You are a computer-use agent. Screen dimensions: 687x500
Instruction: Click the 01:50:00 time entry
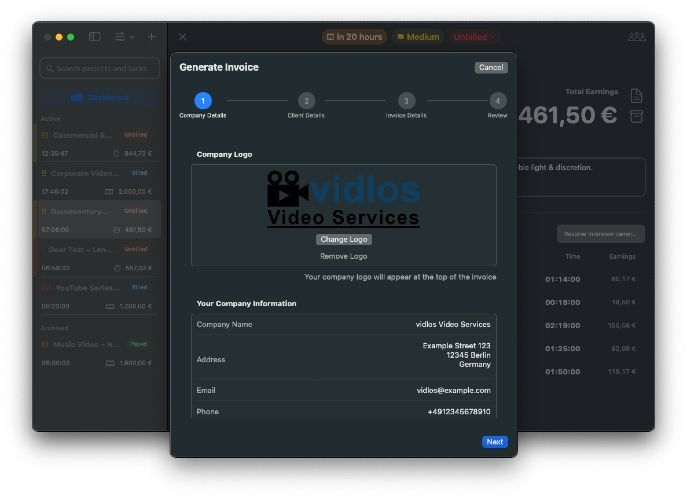563,372
